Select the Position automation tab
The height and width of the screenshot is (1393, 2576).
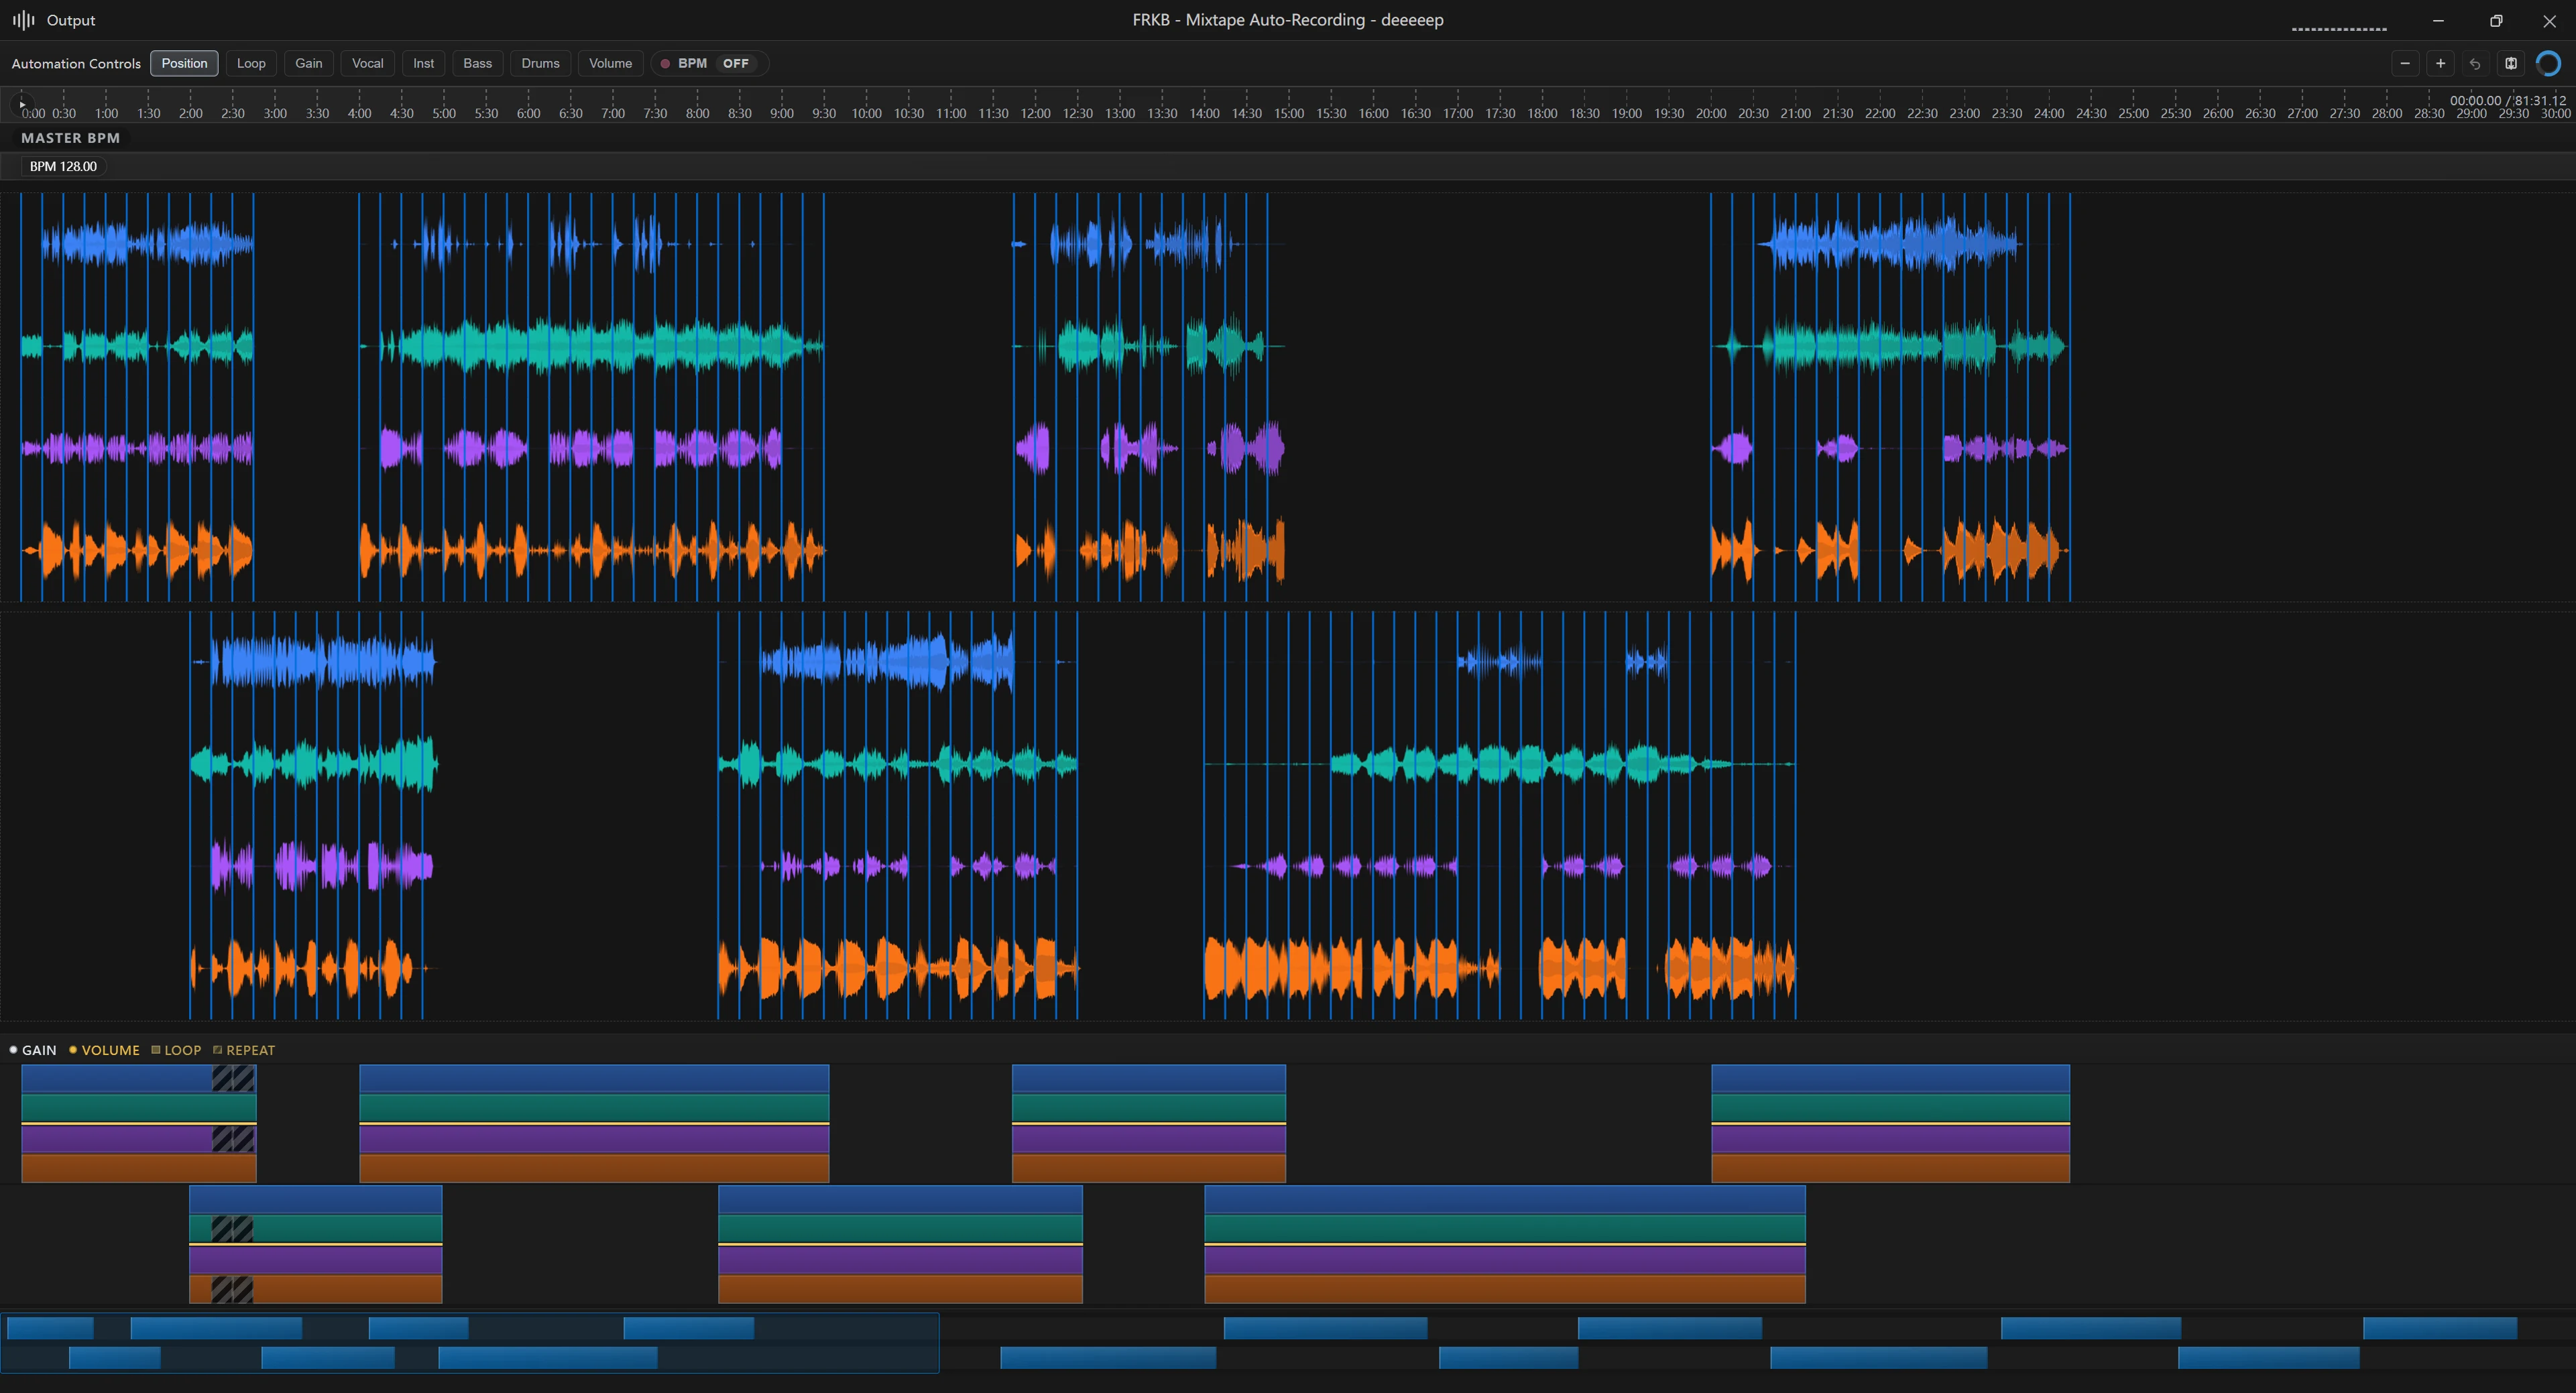click(x=184, y=63)
